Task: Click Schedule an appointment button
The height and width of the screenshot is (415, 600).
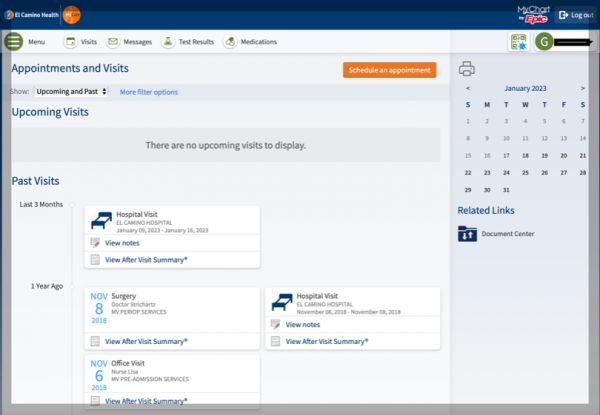Action: (390, 70)
